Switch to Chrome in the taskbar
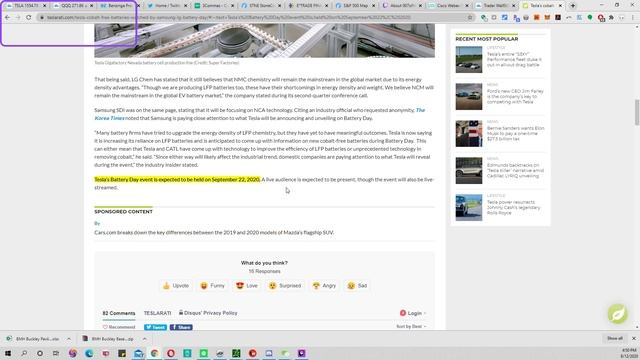The height and width of the screenshot is (360, 640). (154, 353)
